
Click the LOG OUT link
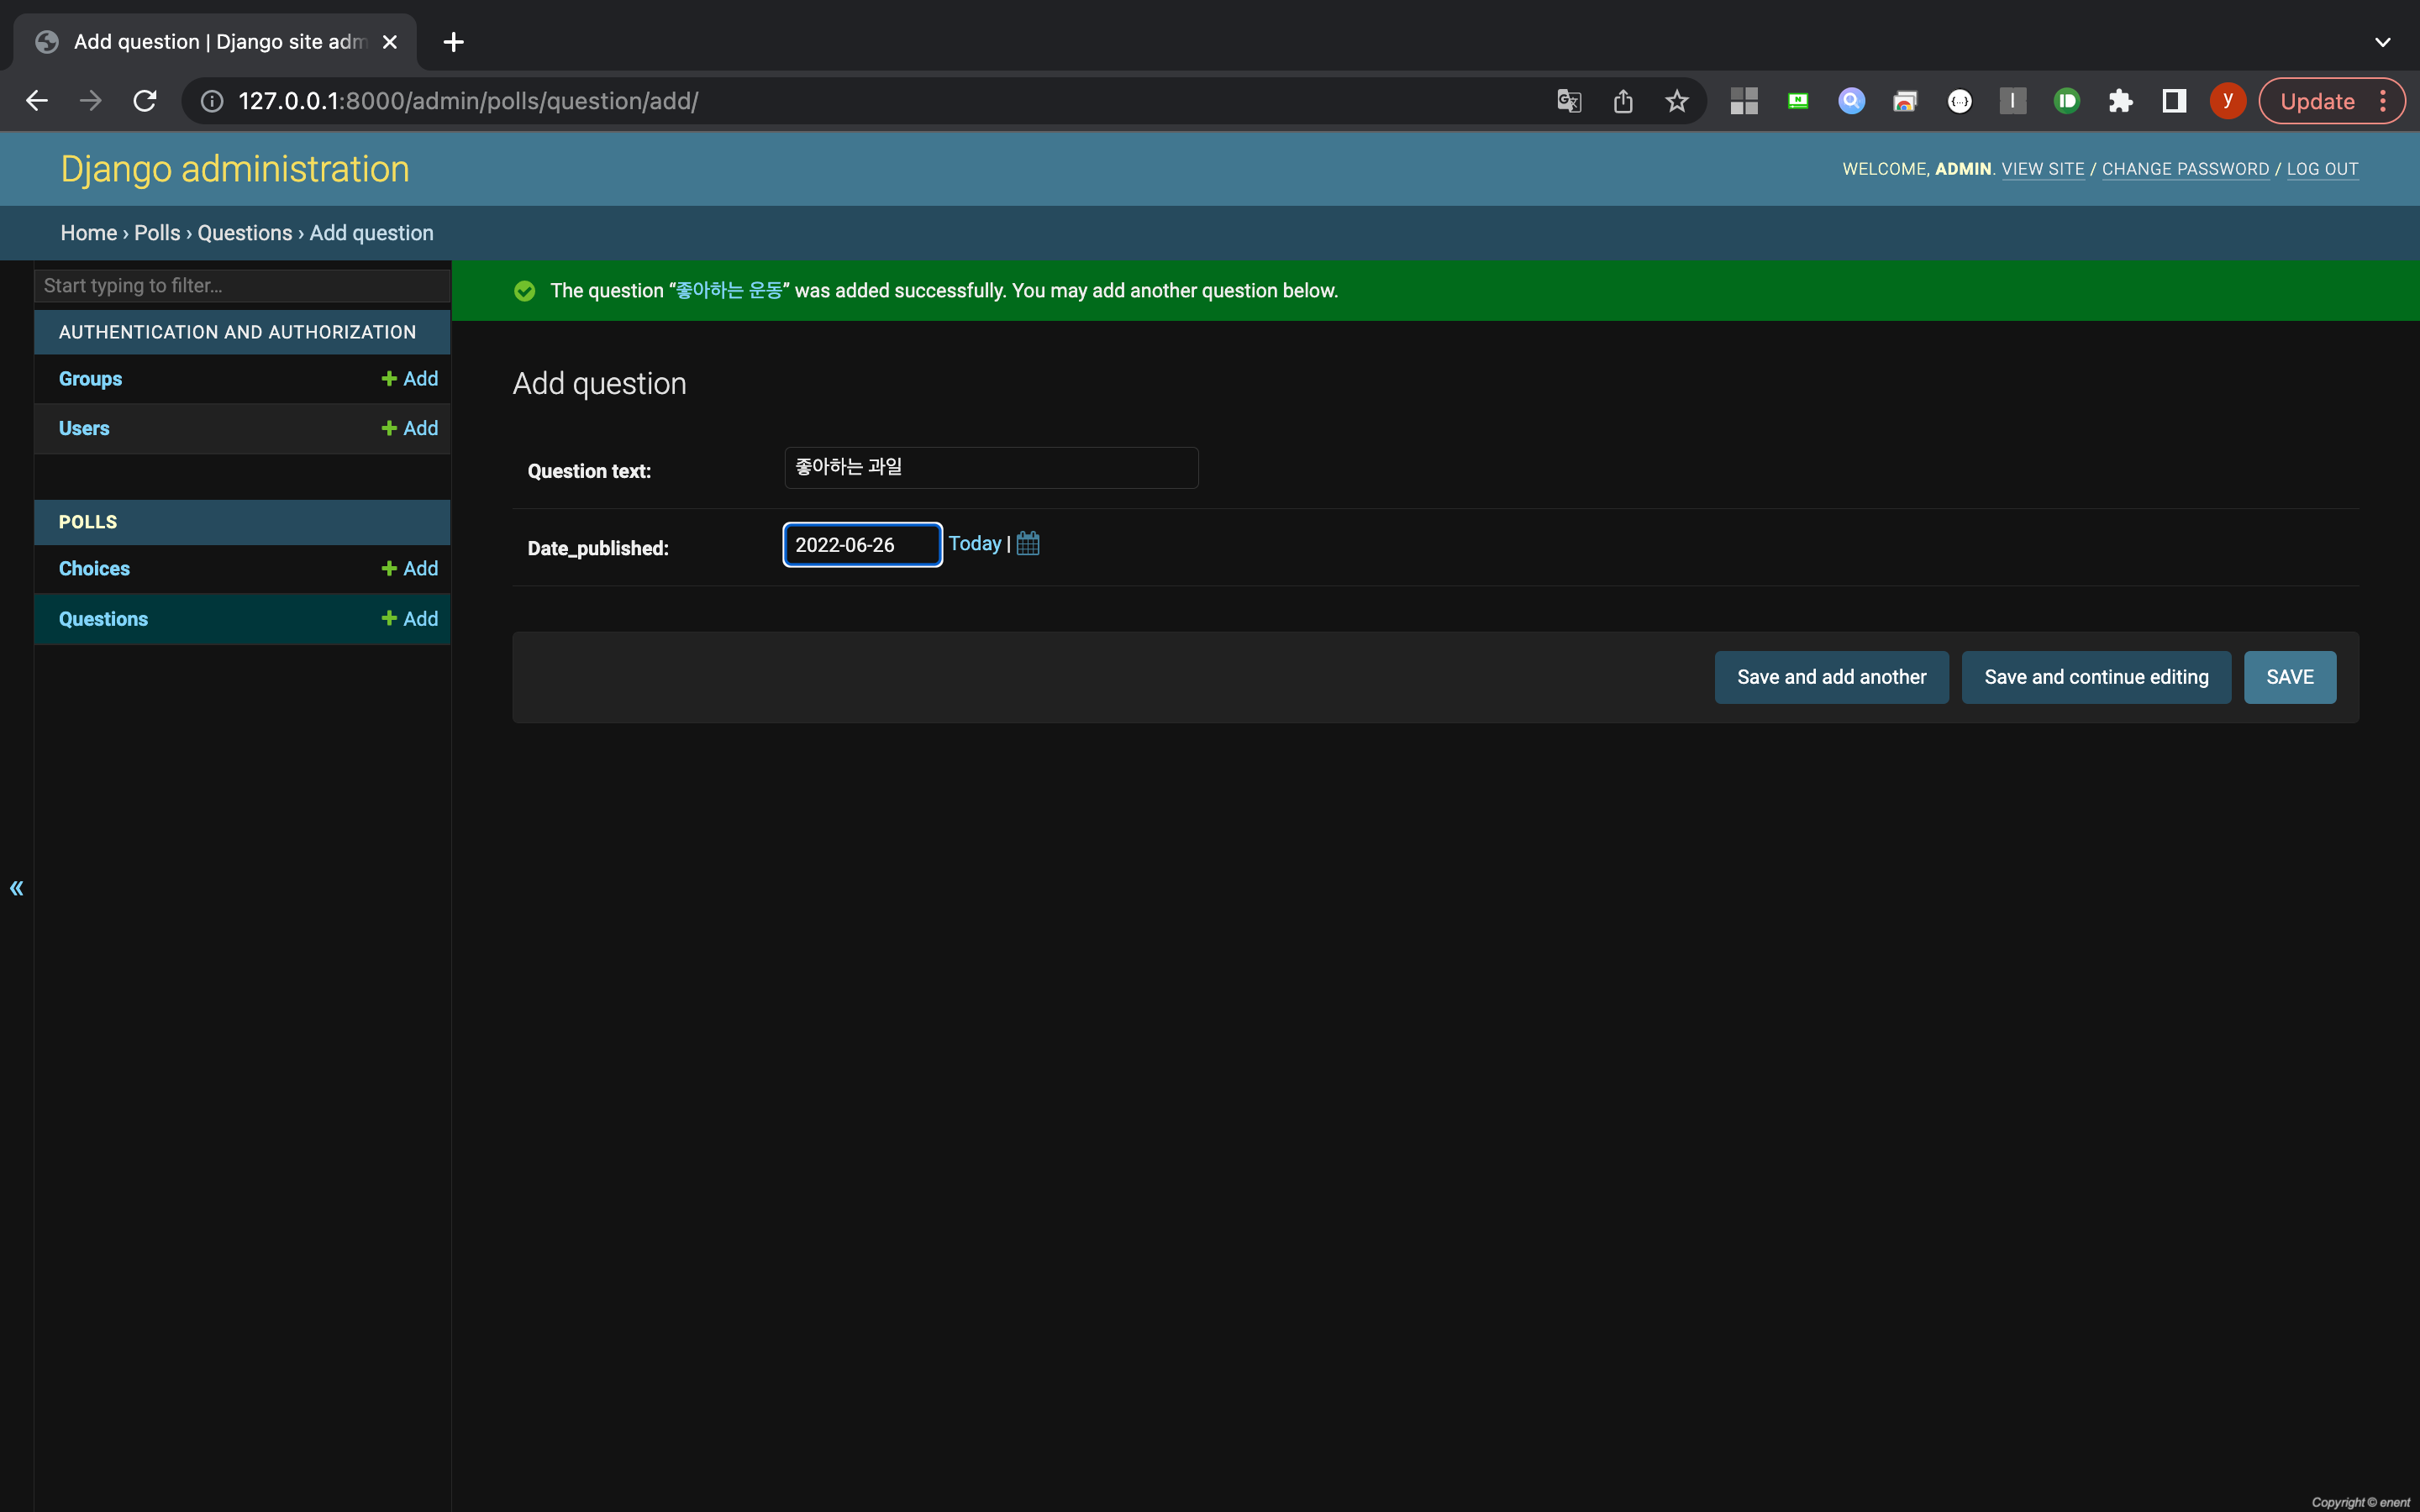[x=2322, y=169]
